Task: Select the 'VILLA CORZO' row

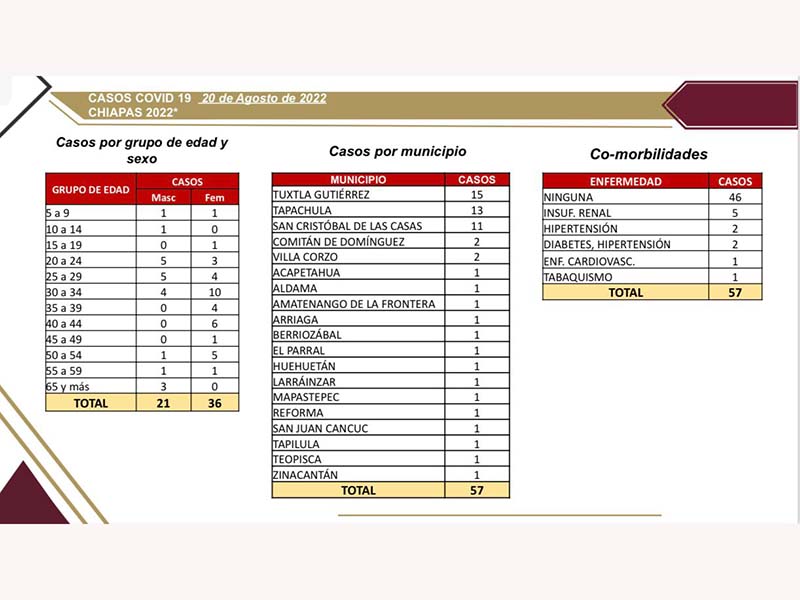Action: click(x=391, y=257)
